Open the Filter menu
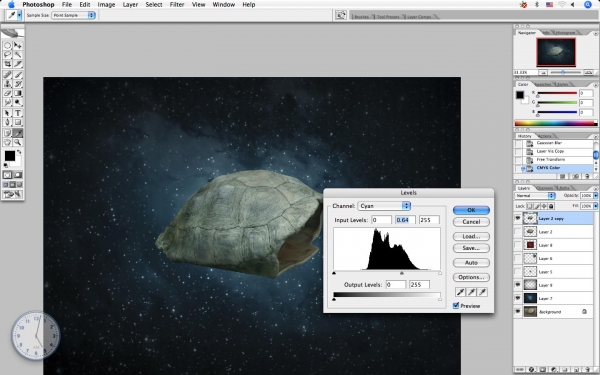Screen dimensions: 600x375 pos(177,5)
